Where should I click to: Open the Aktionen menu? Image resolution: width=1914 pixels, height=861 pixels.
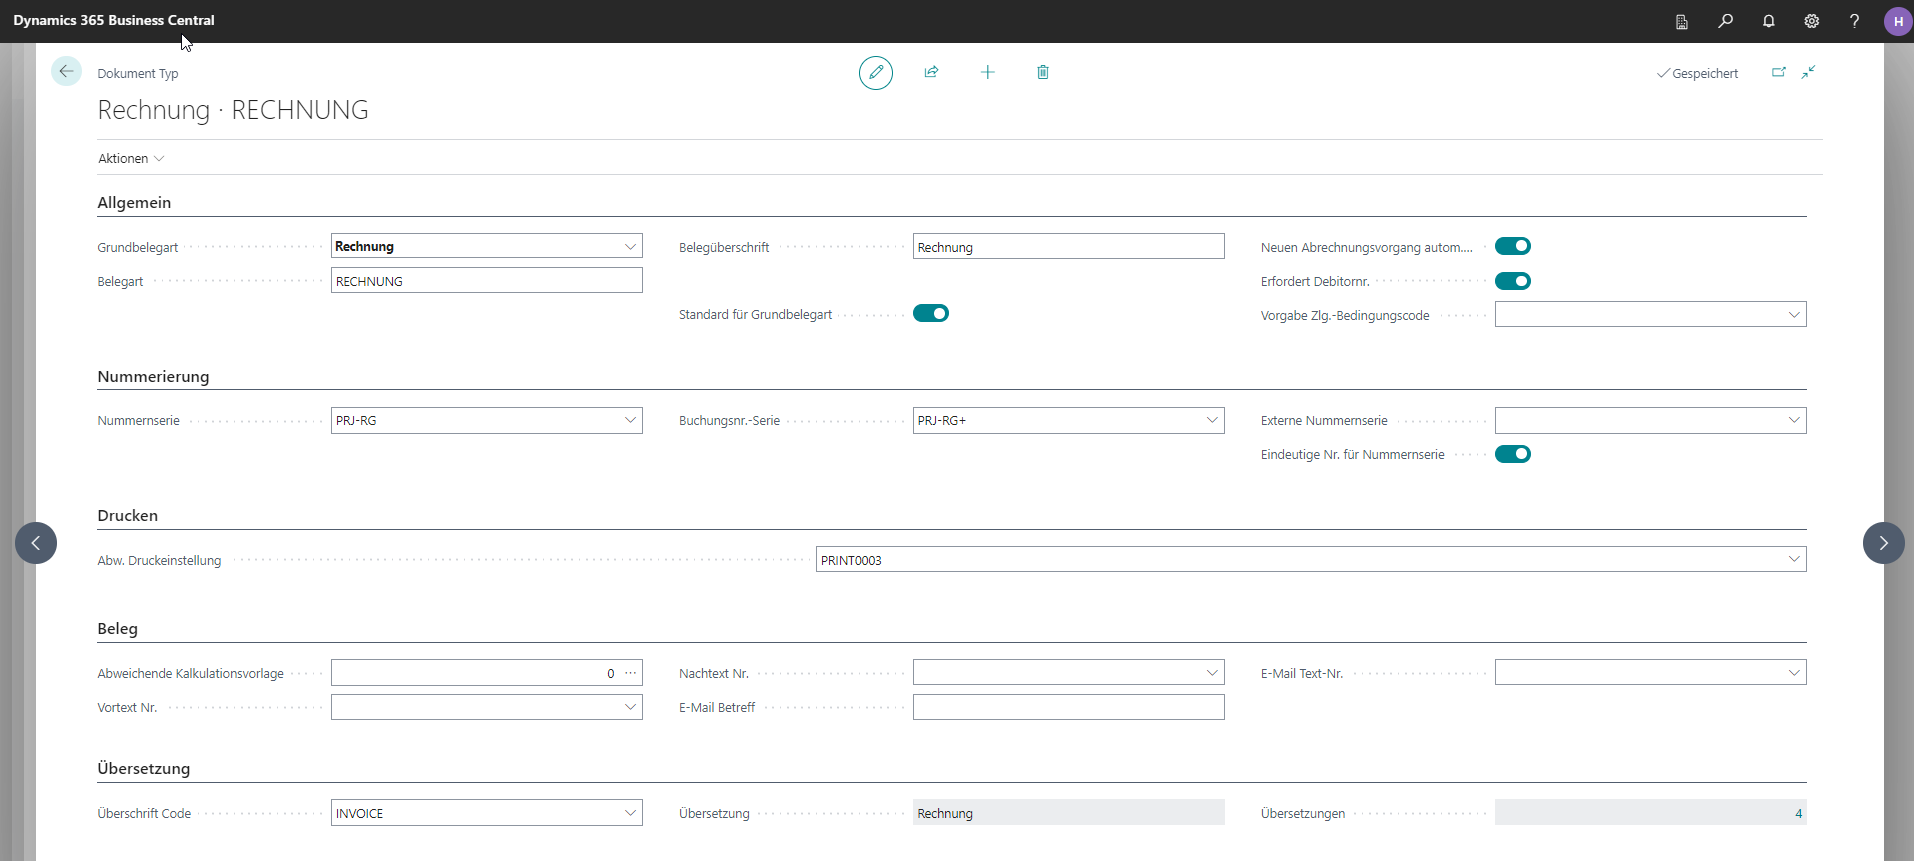pyautogui.click(x=131, y=159)
